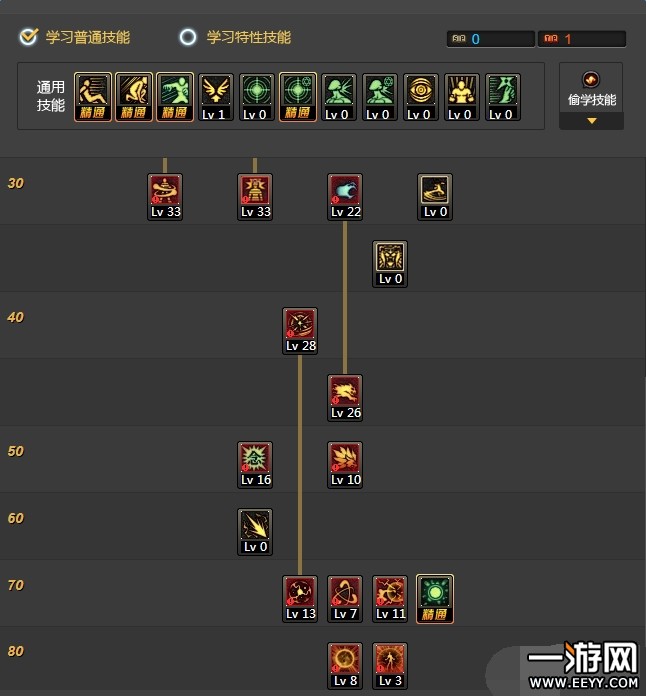Select the first mastered 精通 general skill icon
This screenshot has width=646, height=696.
[x=93, y=97]
